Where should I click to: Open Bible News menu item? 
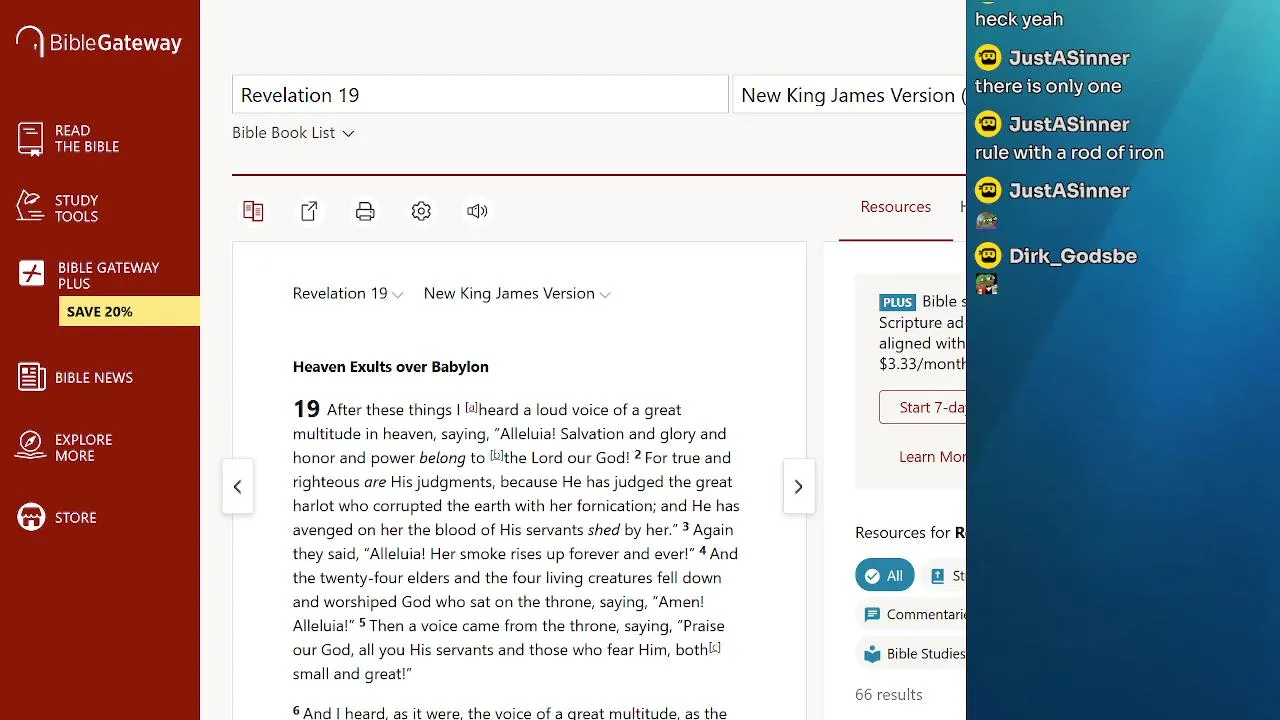tap(94, 378)
